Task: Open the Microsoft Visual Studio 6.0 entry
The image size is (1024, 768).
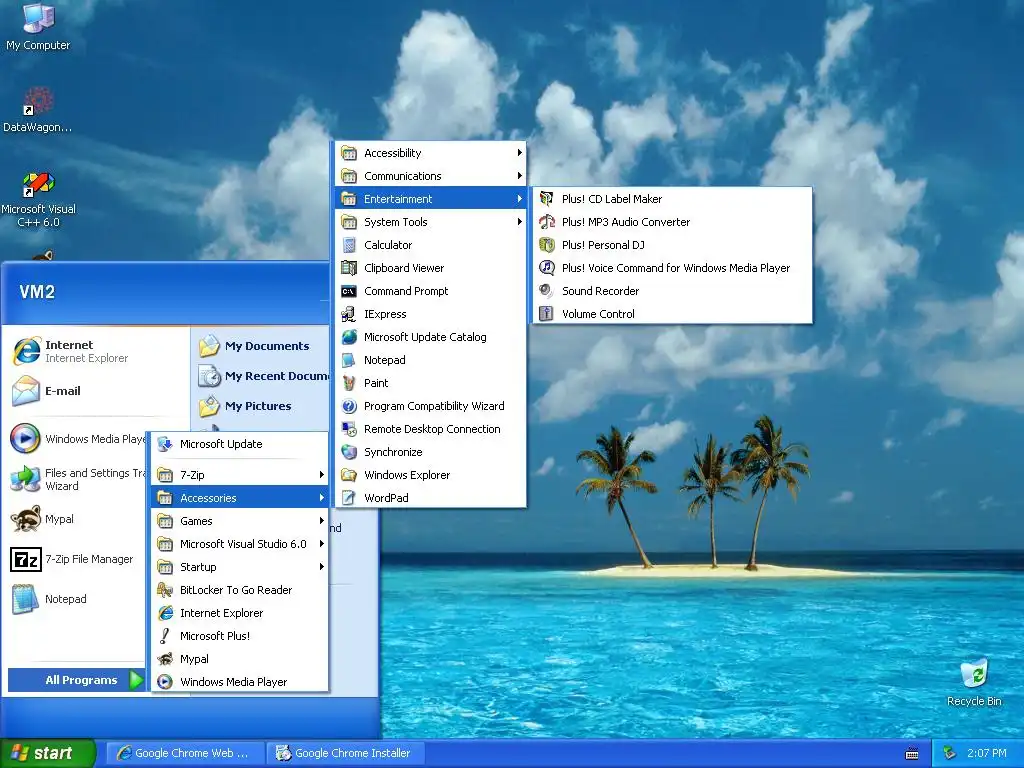Action: click(240, 544)
